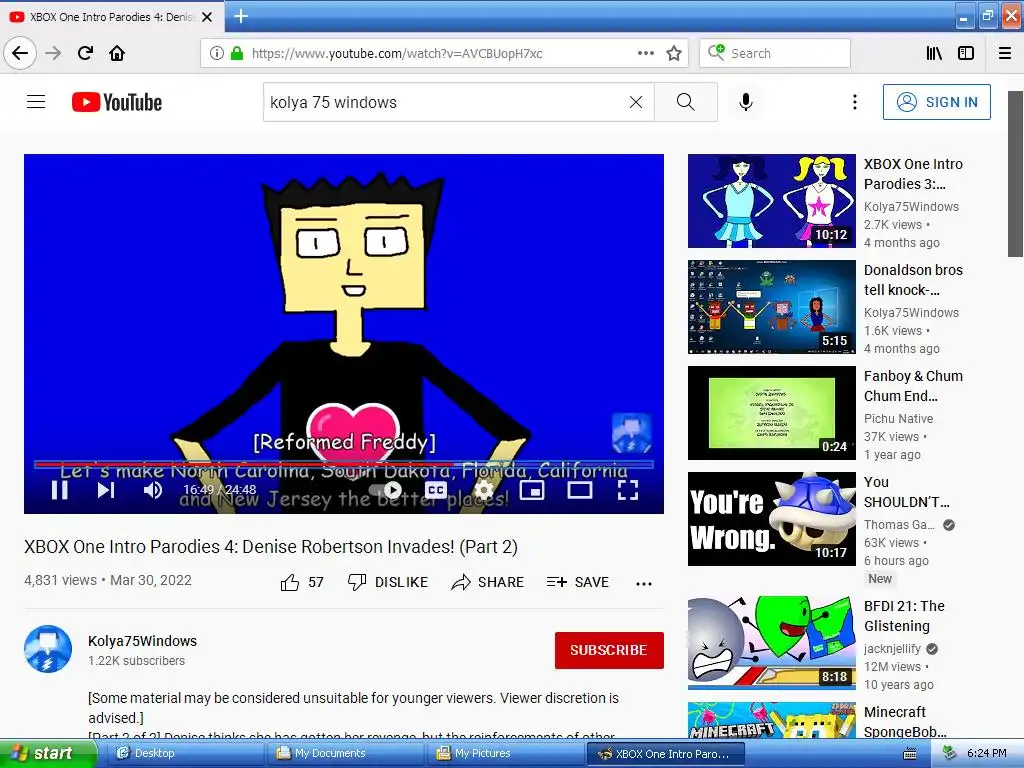Open YouTube settings three-dot menu
Viewport: 1024px width, 768px height.
pos(854,102)
